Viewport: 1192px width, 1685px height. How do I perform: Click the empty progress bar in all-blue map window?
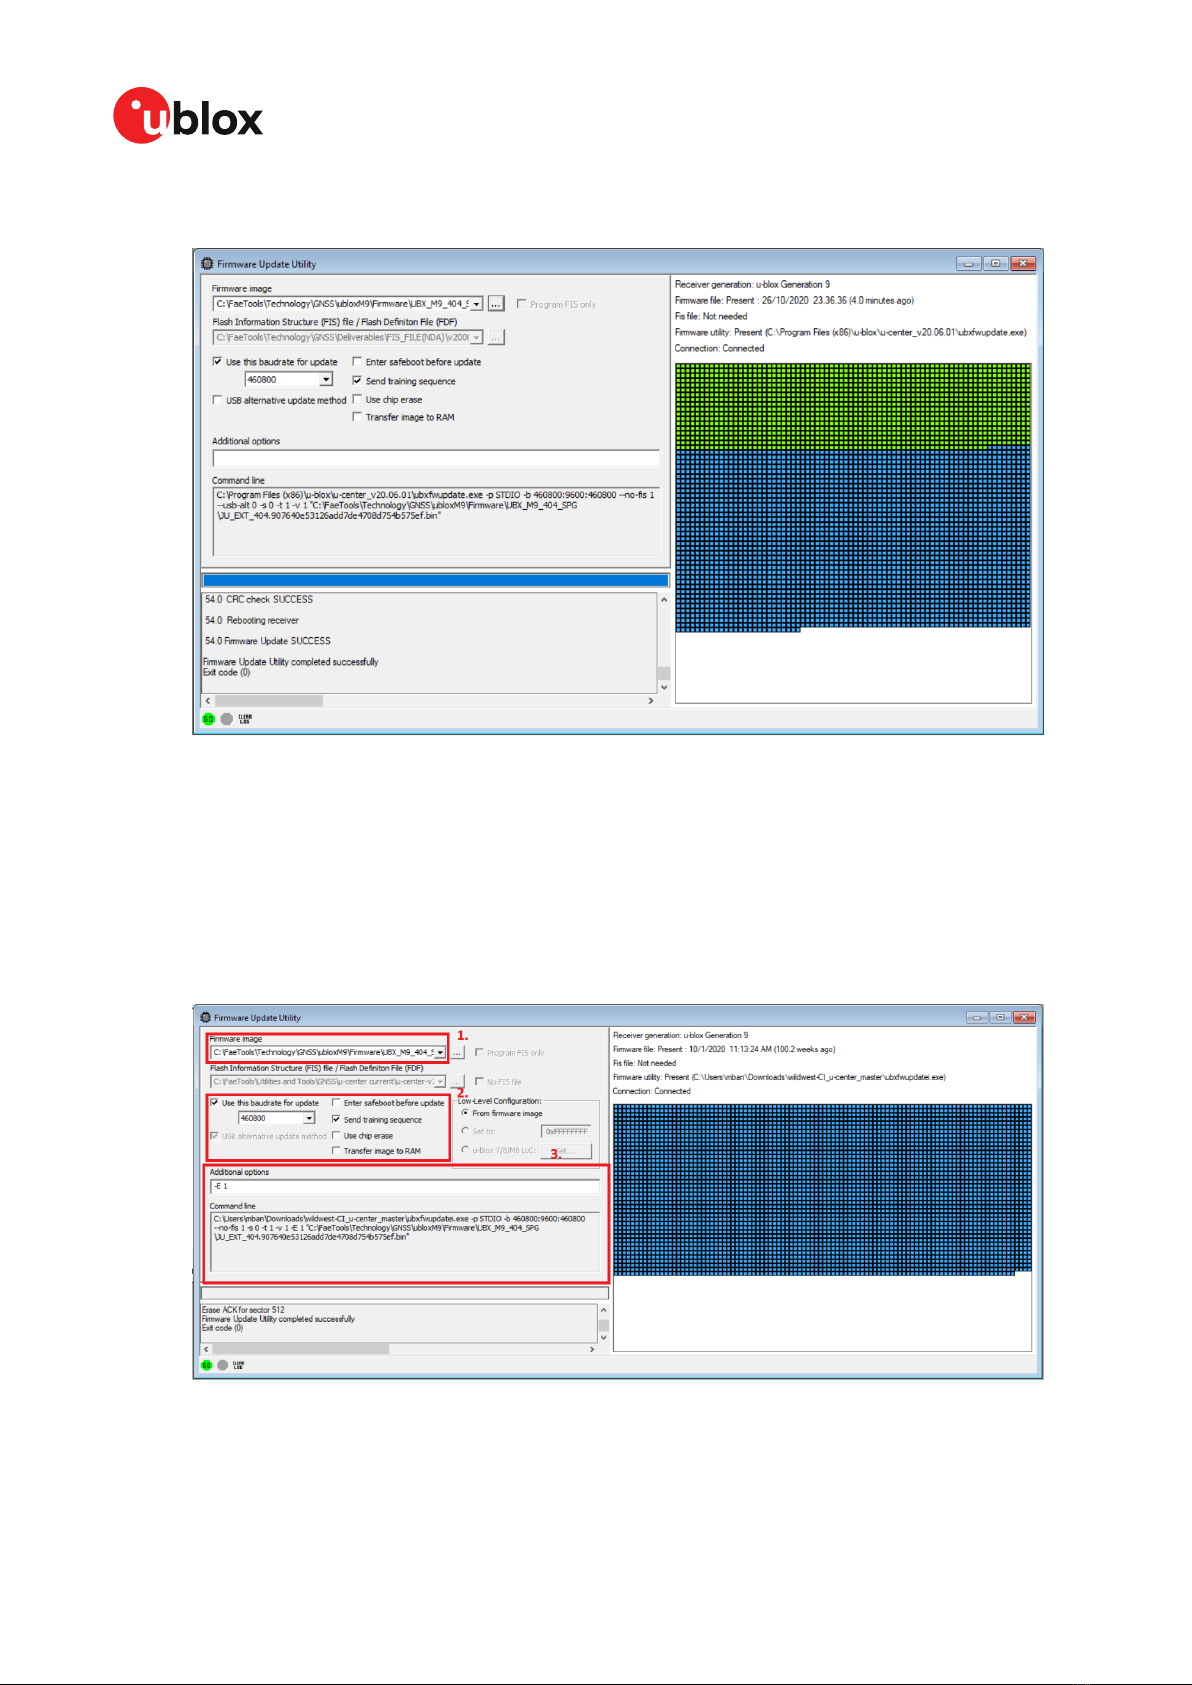pos(405,1293)
